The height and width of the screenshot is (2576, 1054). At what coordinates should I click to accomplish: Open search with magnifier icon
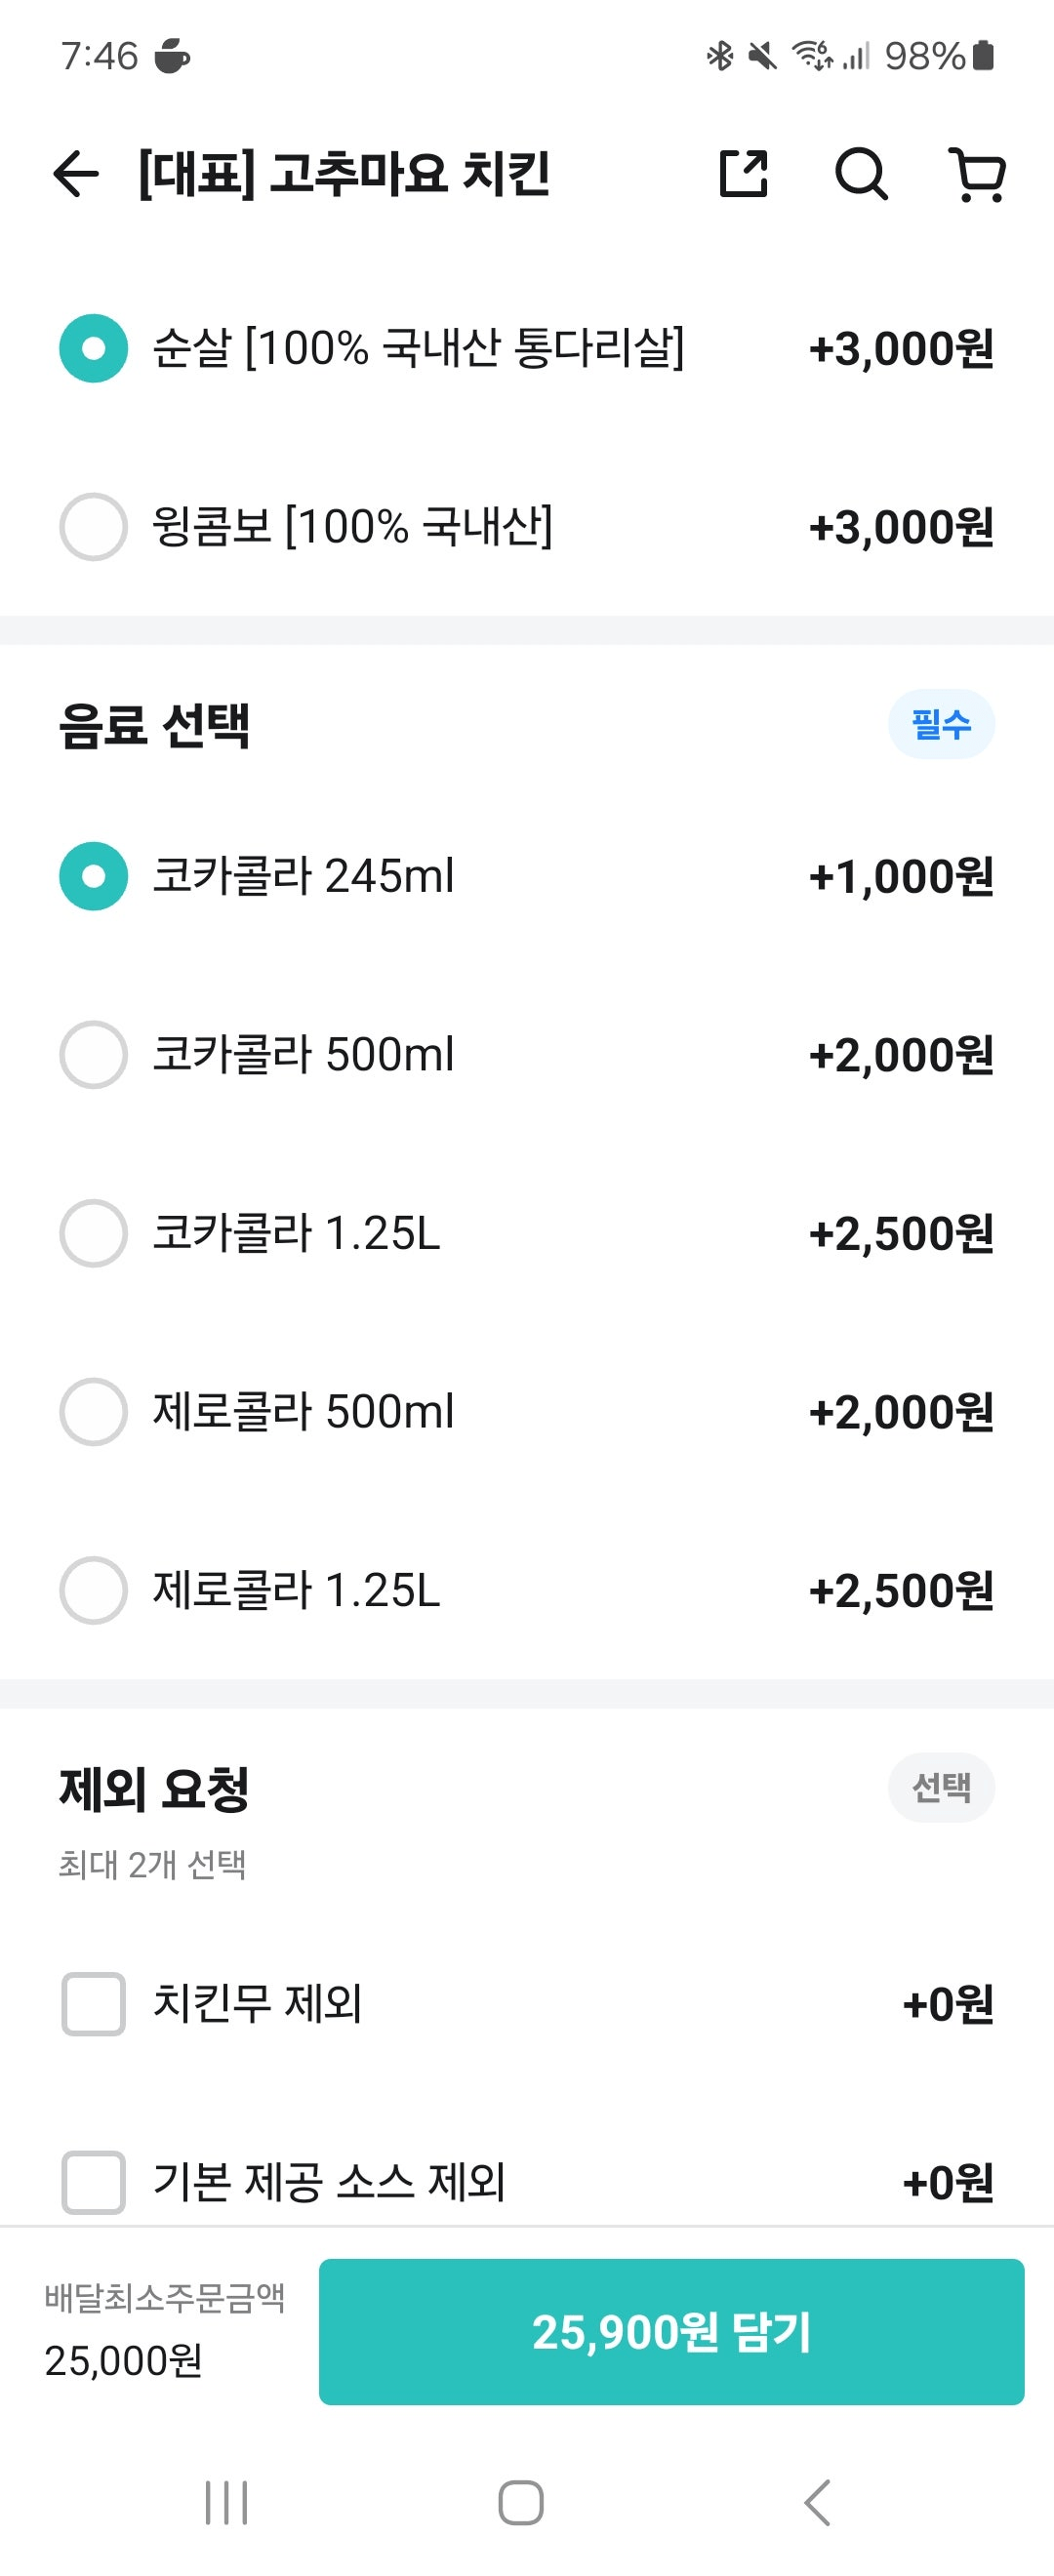tap(861, 174)
